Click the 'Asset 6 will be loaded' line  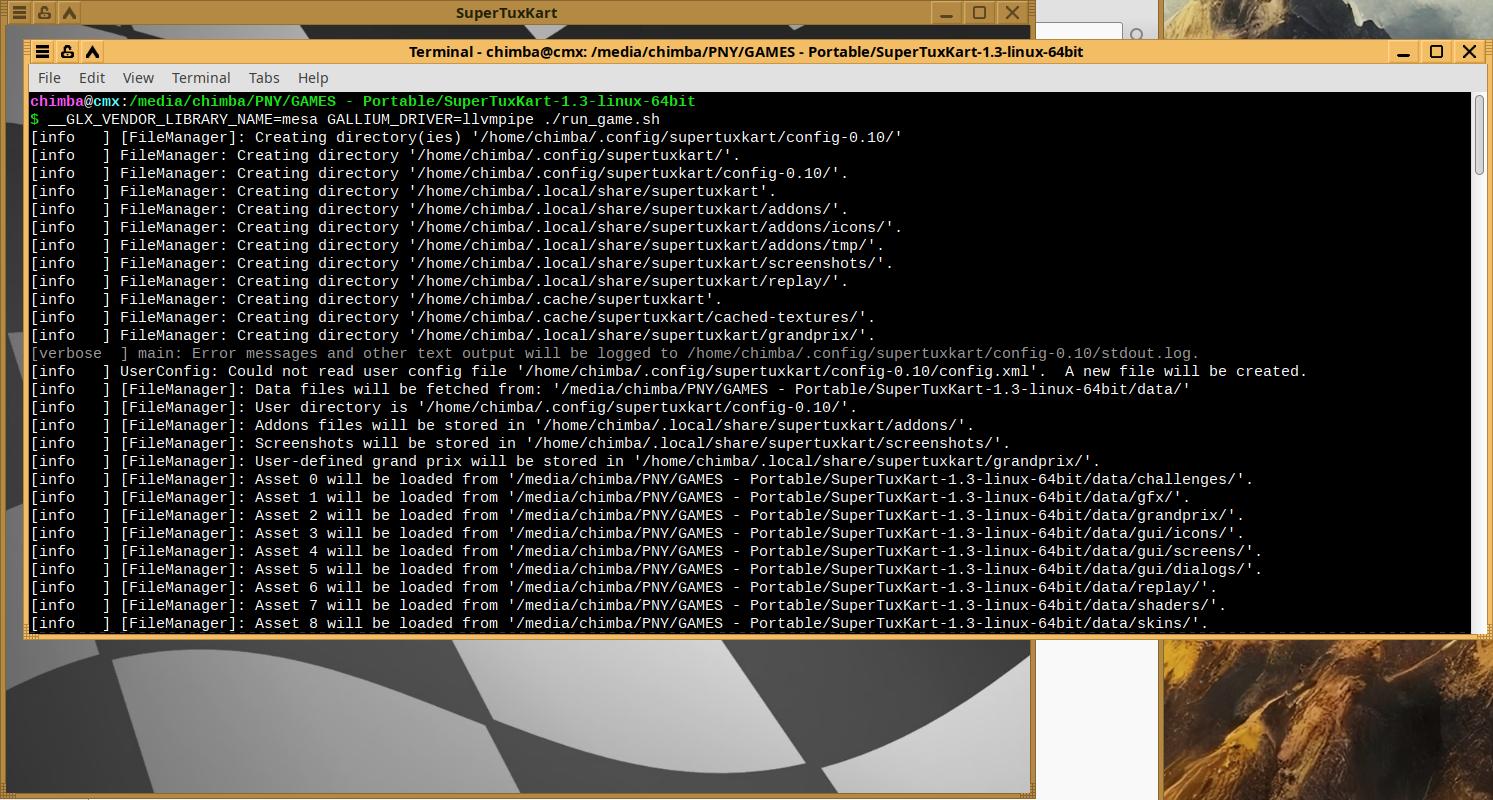pyautogui.click(x=624, y=587)
